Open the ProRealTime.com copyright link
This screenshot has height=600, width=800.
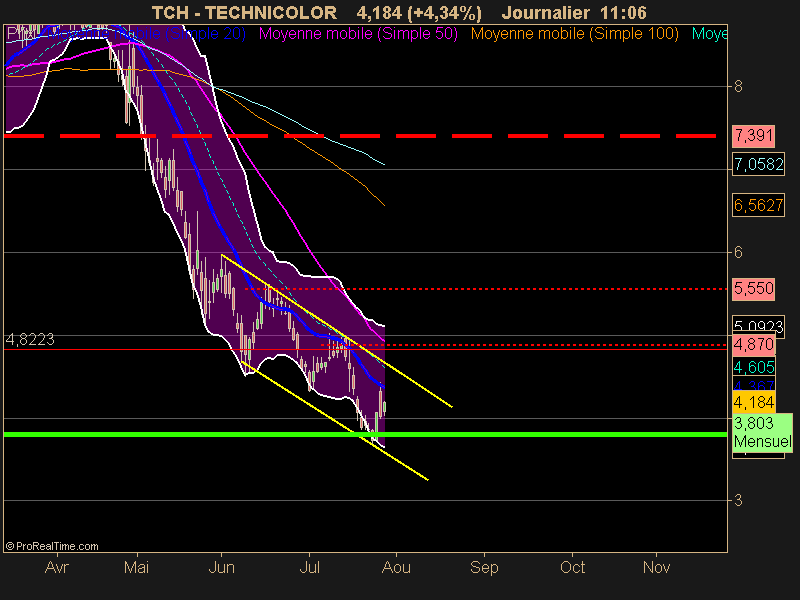point(52,546)
